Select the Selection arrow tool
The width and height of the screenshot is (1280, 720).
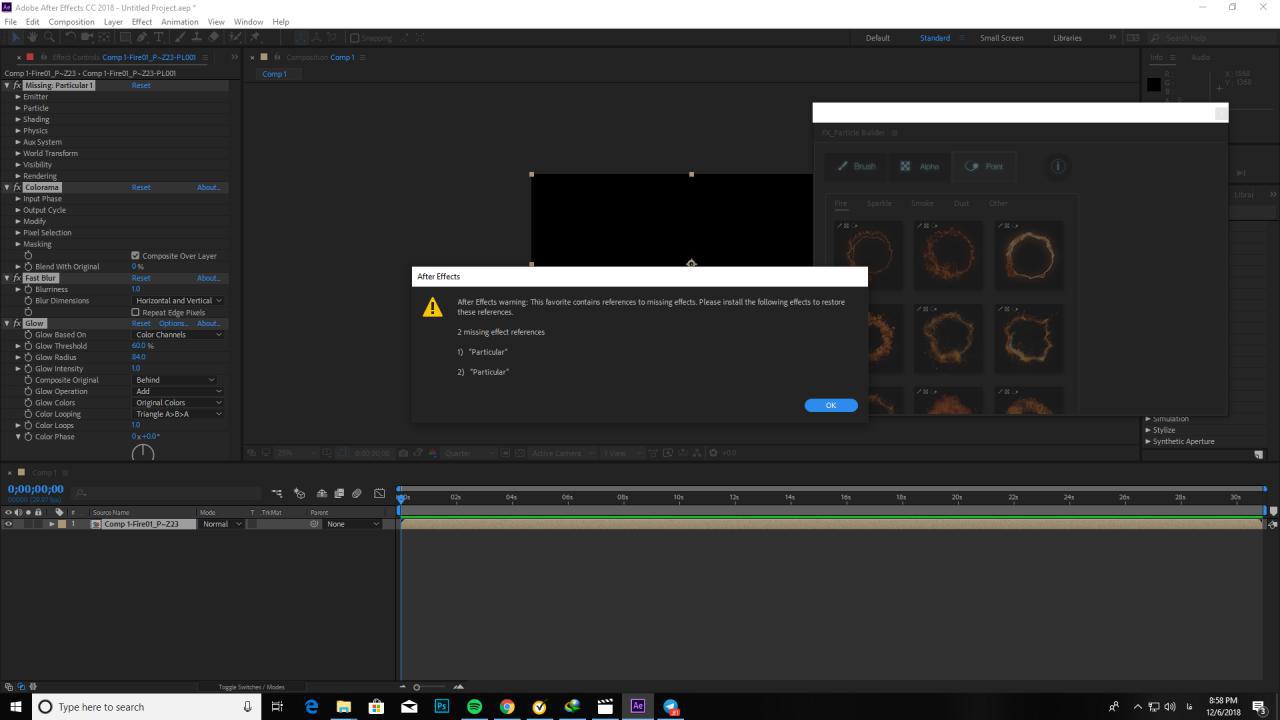click(x=15, y=37)
